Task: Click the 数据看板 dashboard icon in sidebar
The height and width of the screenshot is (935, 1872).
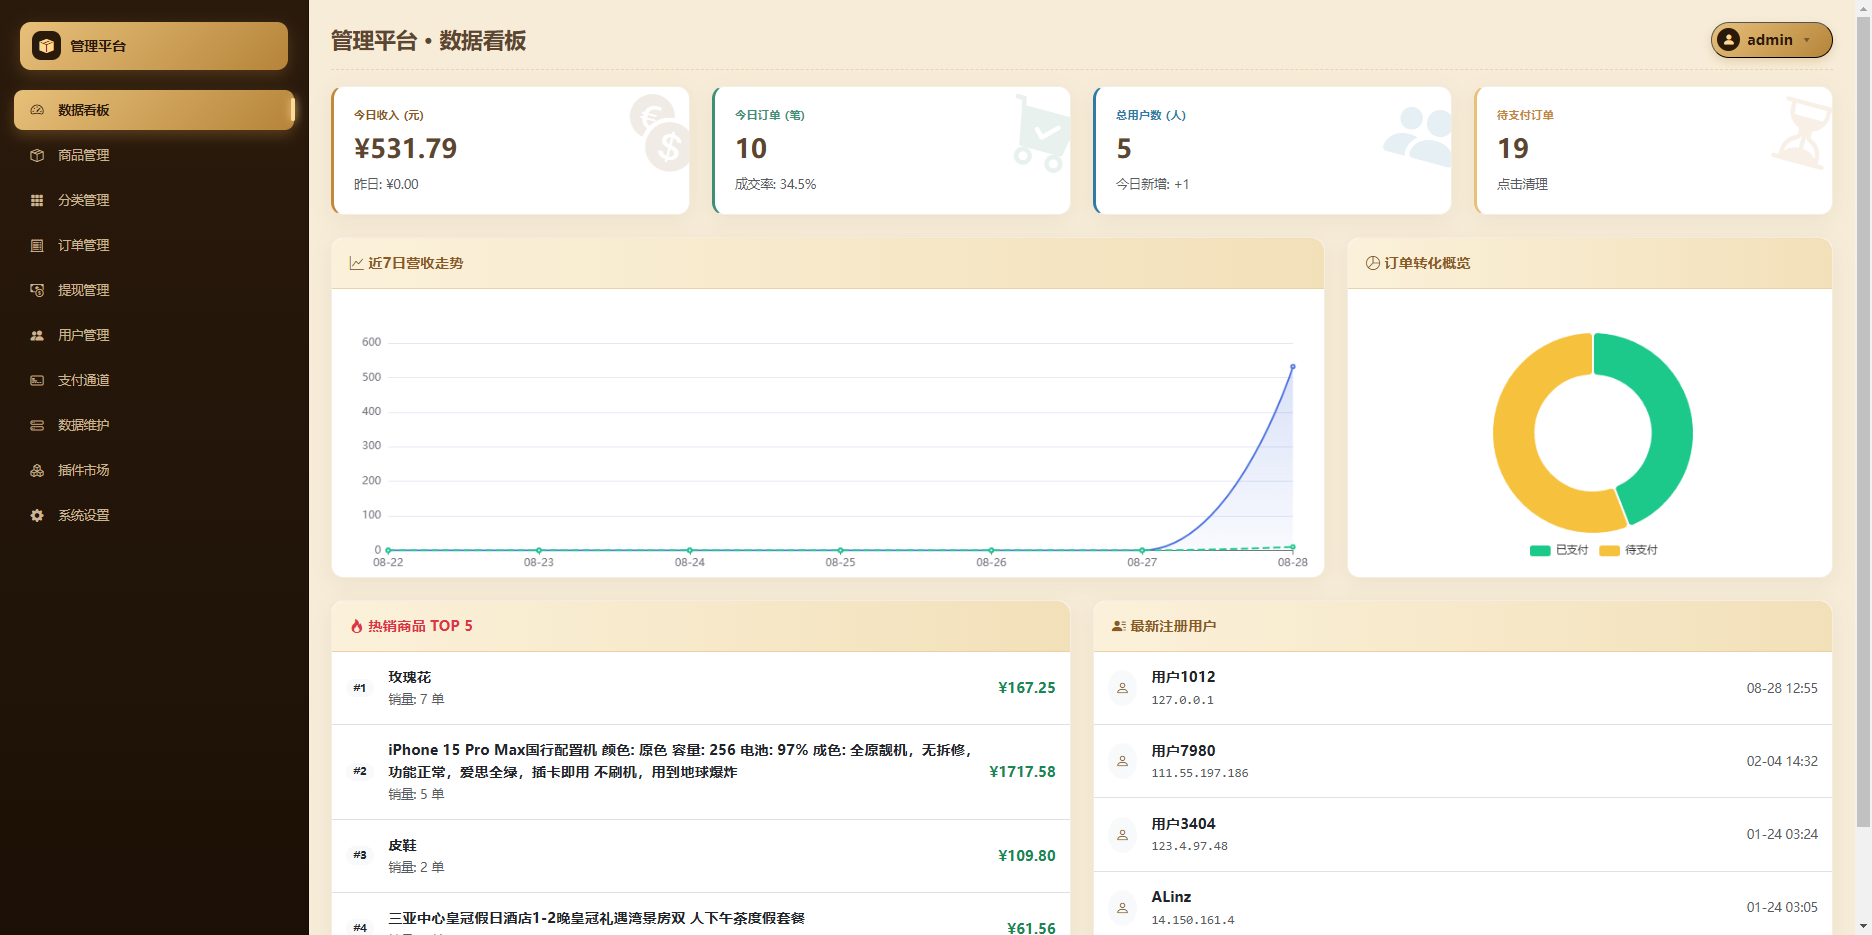Action: tap(37, 110)
